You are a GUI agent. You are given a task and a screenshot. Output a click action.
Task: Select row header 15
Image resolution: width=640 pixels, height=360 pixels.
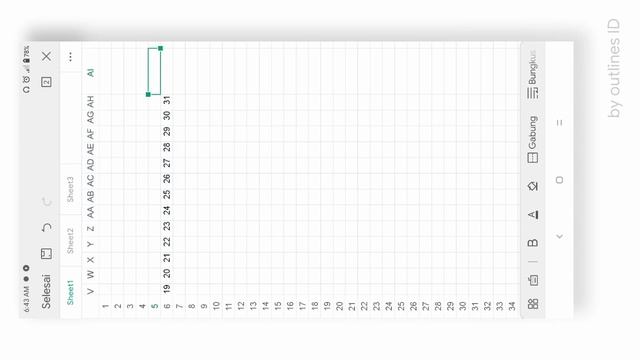pyautogui.click(x=278, y=305)
